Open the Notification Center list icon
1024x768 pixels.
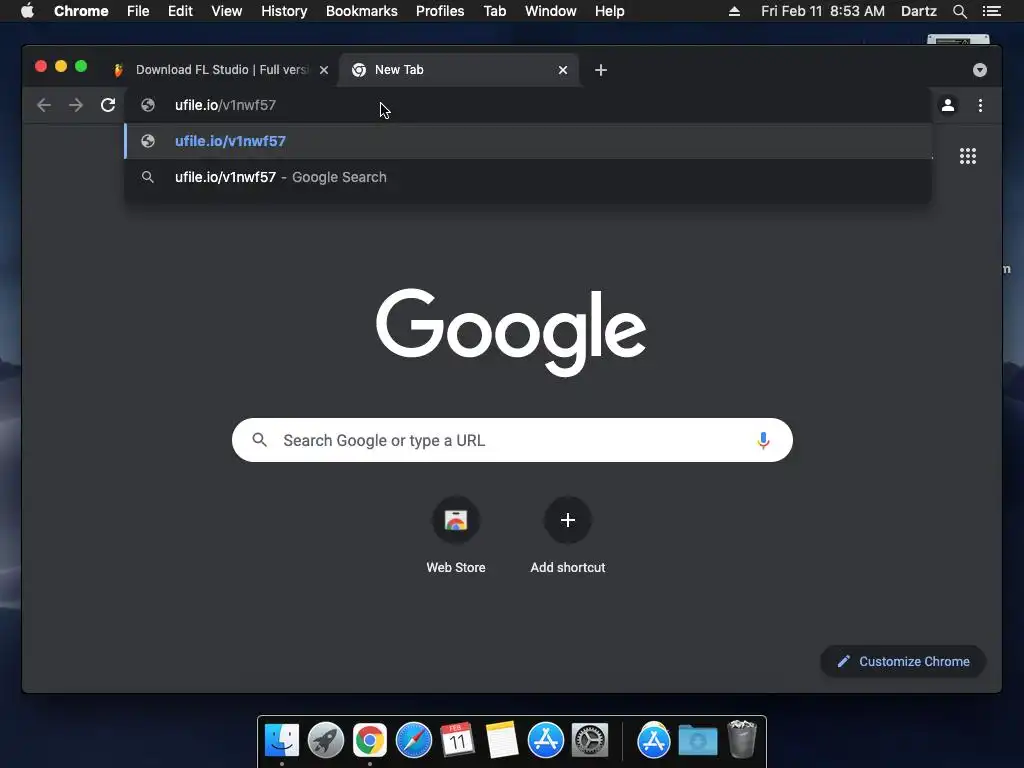point(991,11)
